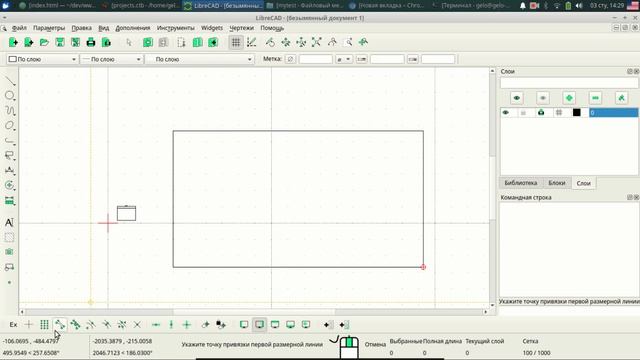Open the Файл menu
The width and height of the screenshot is (640, 360).
[19, 28]
